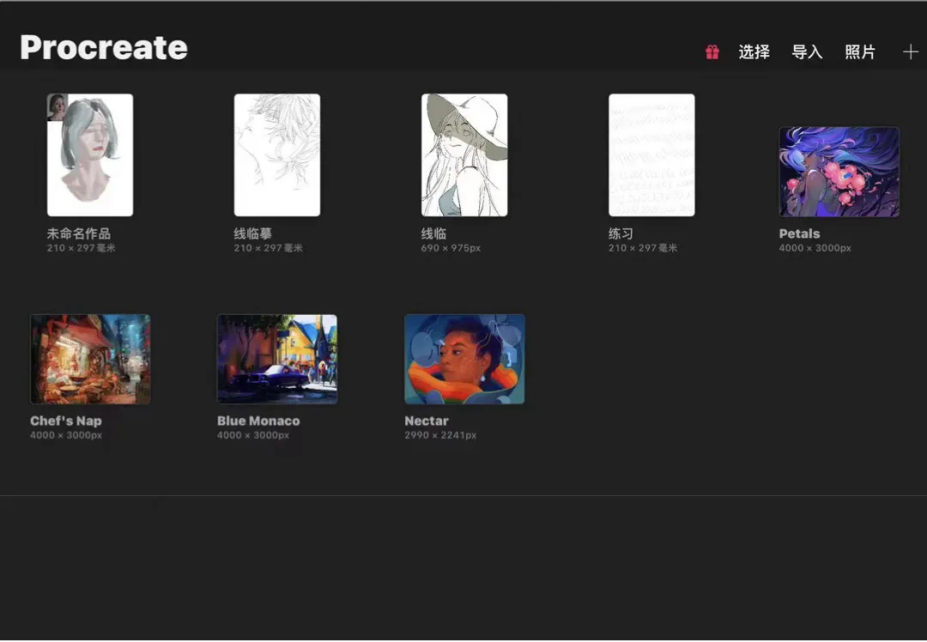Tap the Petals title text
This screenshot has height=642, width=927.
tap(799, 234)
